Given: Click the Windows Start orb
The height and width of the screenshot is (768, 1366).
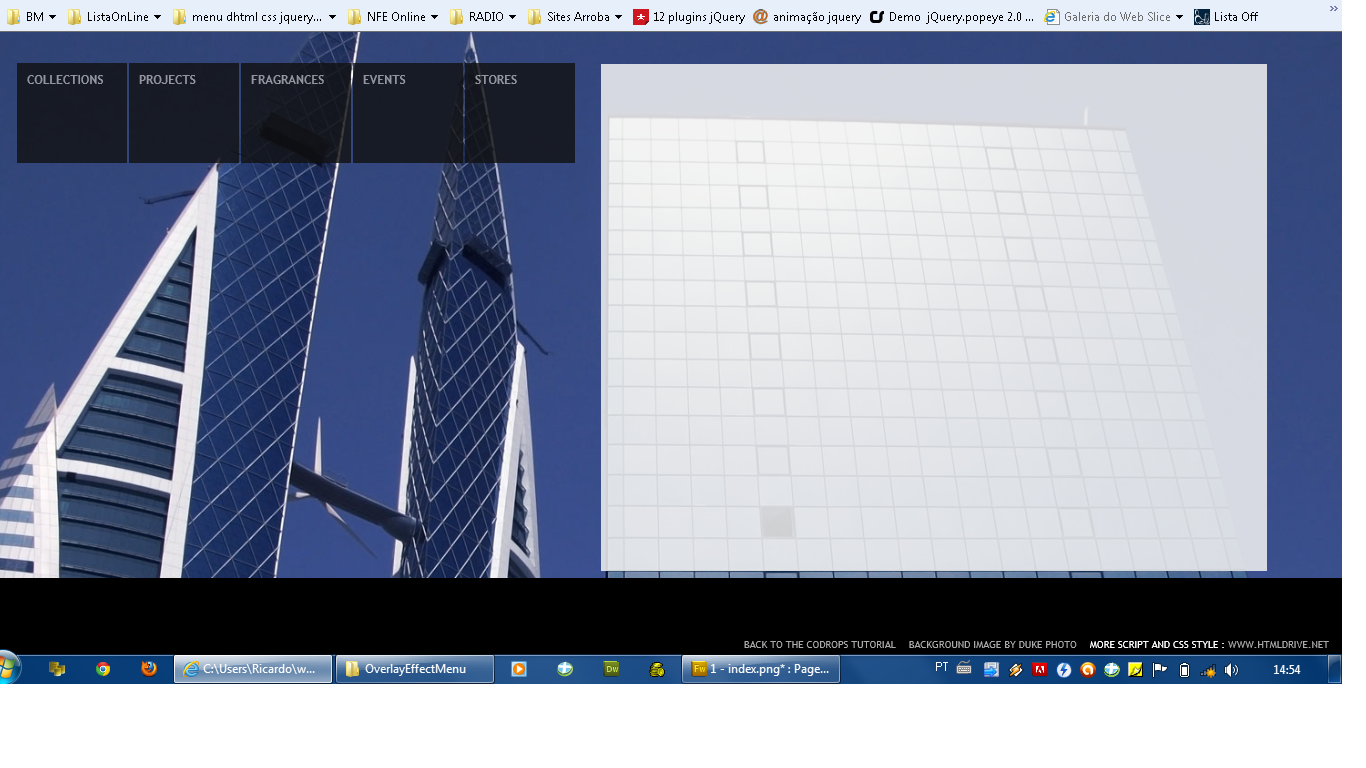Looking at the screenshot, I should pos(10,668).
